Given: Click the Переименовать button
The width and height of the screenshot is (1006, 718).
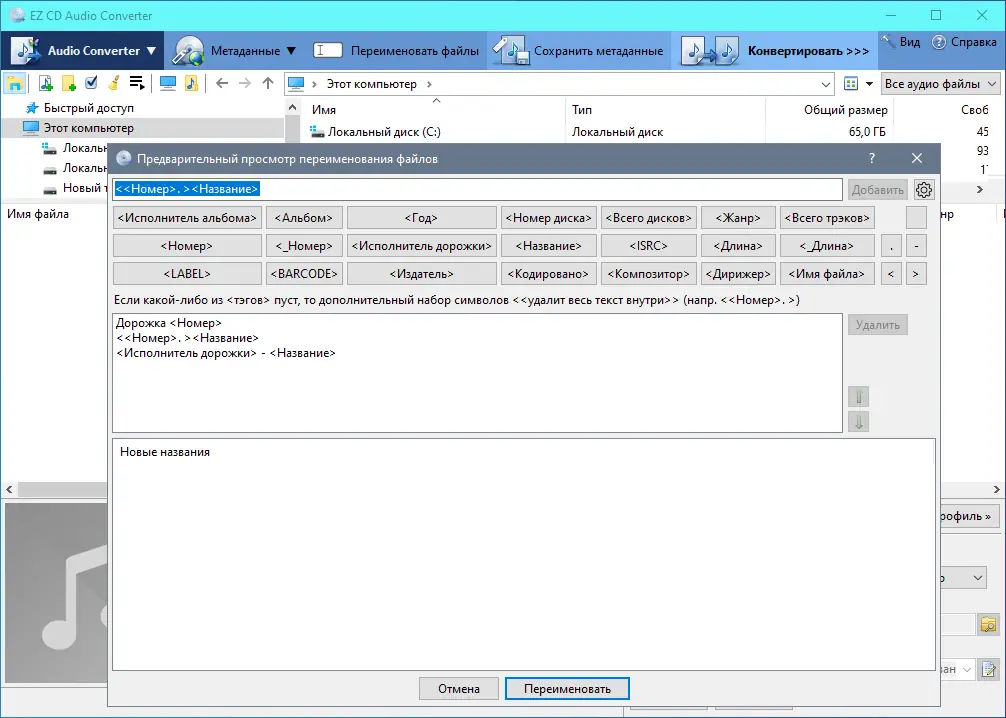Looking at the screenshot, I should 567,688.
